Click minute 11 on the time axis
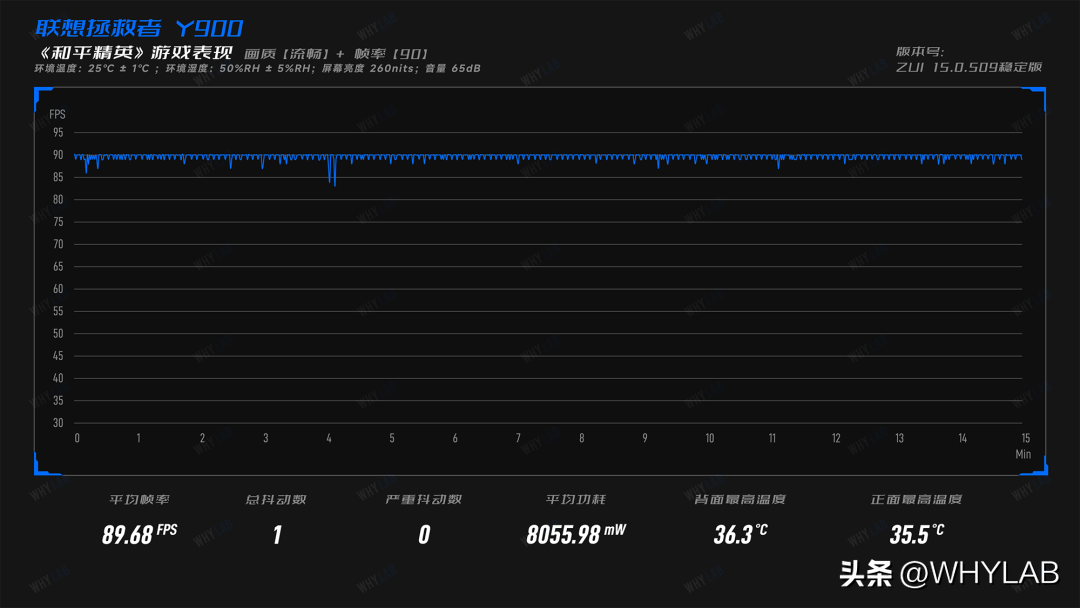Viewport: 1080px width, 608px height. [x=772, y=438]
